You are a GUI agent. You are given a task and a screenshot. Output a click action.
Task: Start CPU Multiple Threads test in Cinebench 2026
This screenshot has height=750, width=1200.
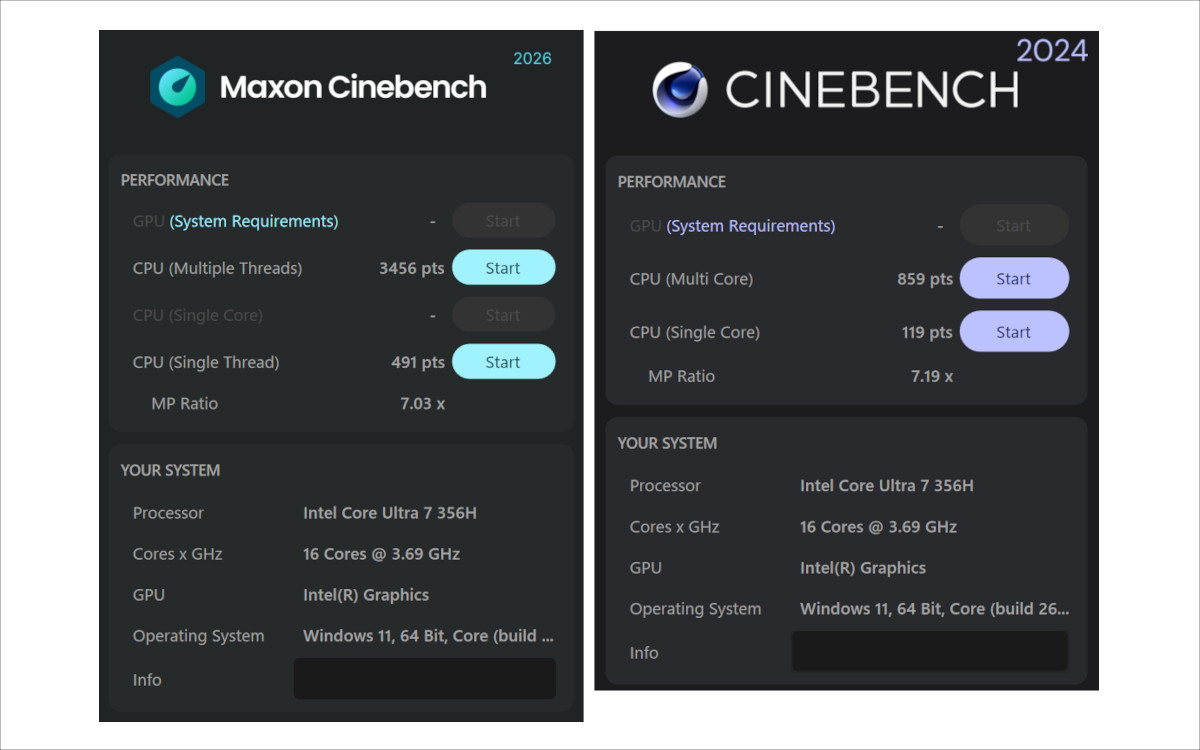tap(503, 268)
